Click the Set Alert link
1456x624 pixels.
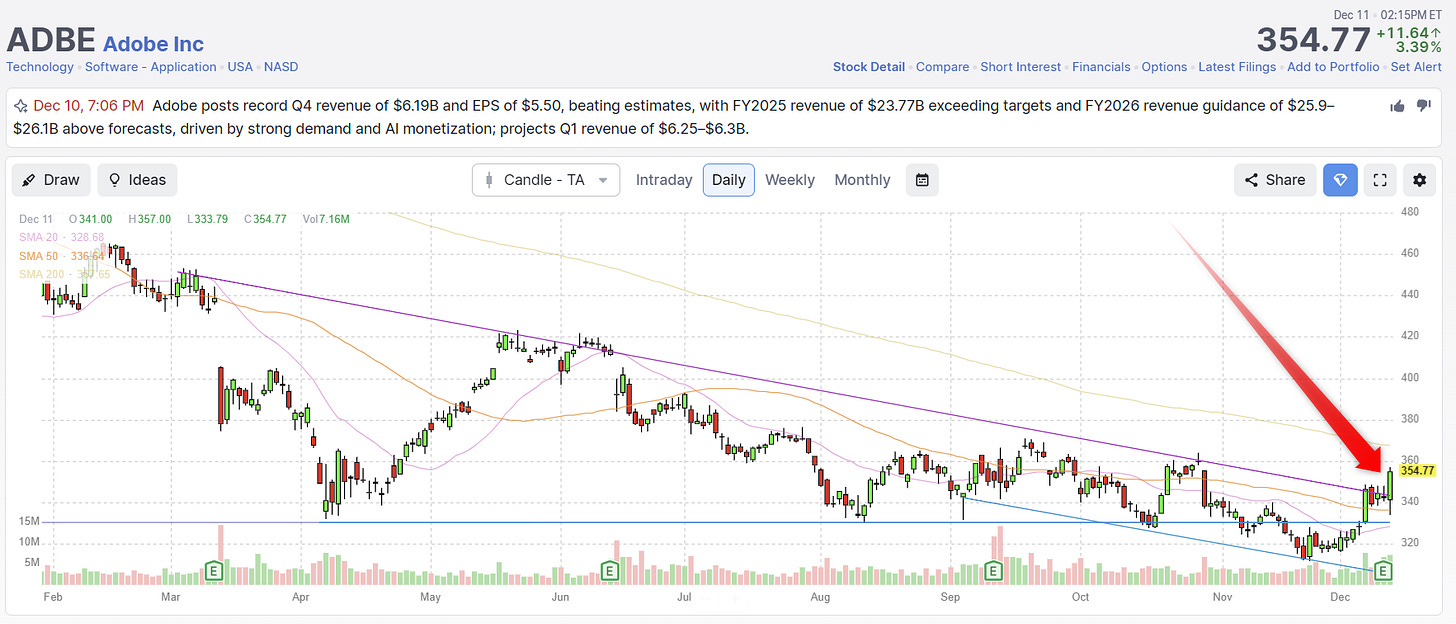pos(1418,67)
